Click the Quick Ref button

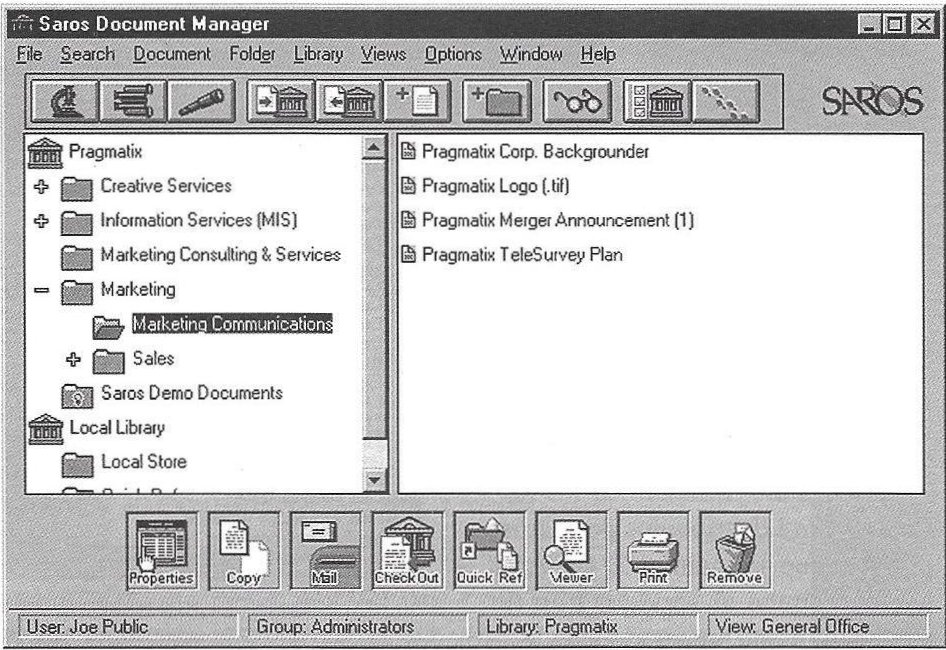489,551
